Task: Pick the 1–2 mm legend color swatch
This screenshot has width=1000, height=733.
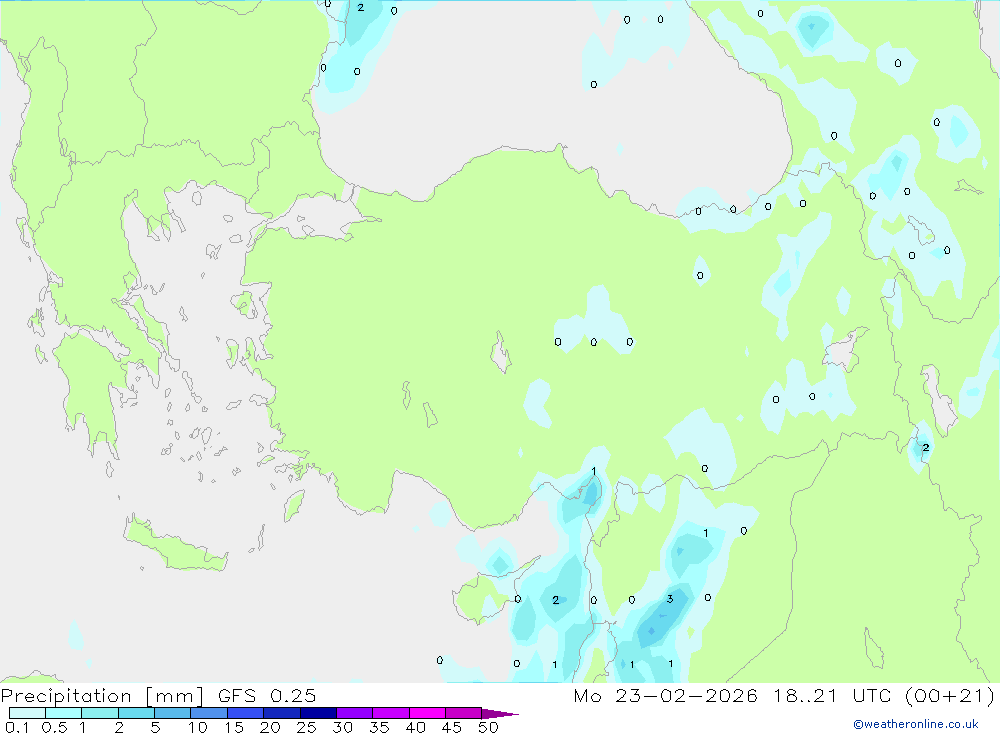Action: (99, 713)
